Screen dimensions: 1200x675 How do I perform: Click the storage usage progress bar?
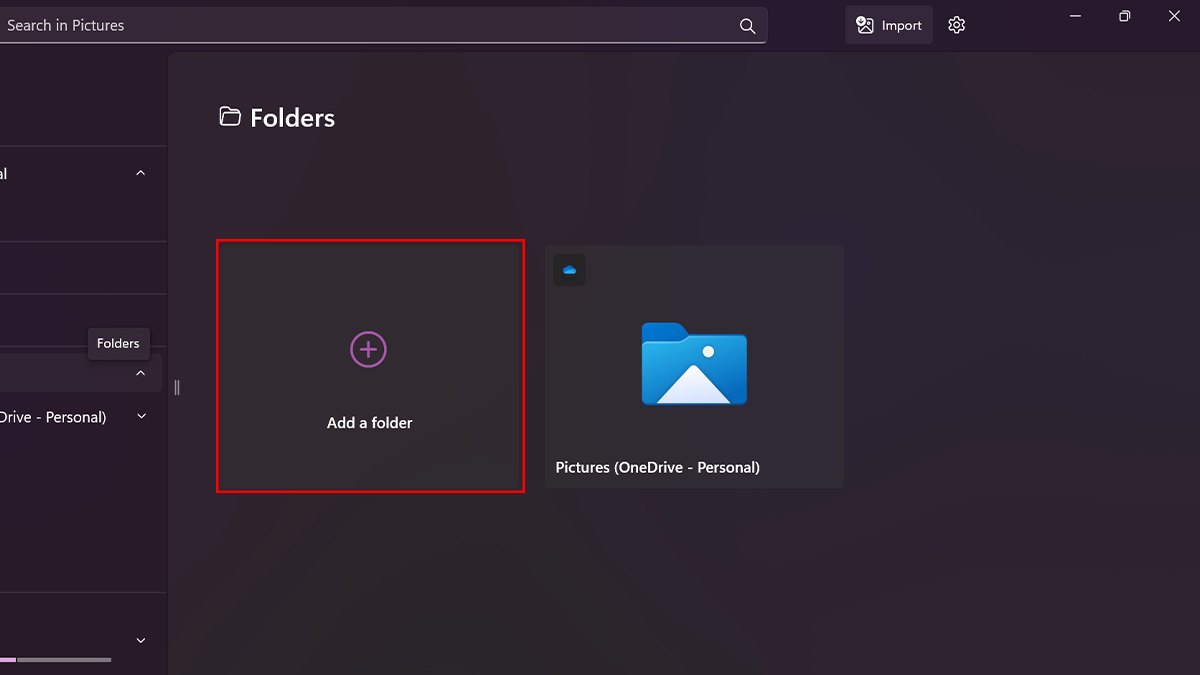[x=56, y=660]
